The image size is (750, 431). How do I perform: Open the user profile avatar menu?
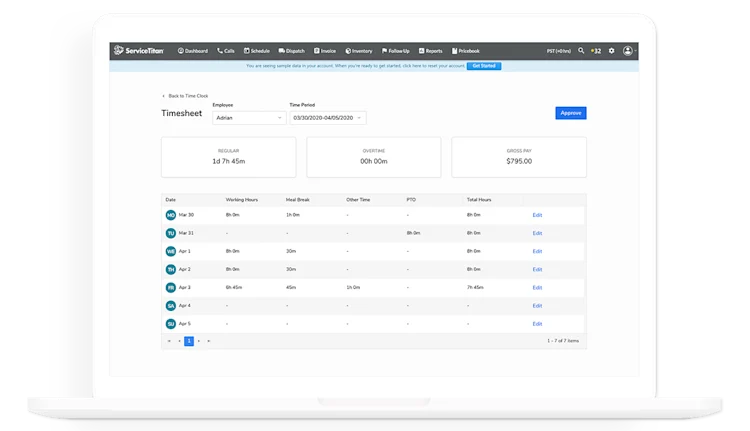coord(628,50)
